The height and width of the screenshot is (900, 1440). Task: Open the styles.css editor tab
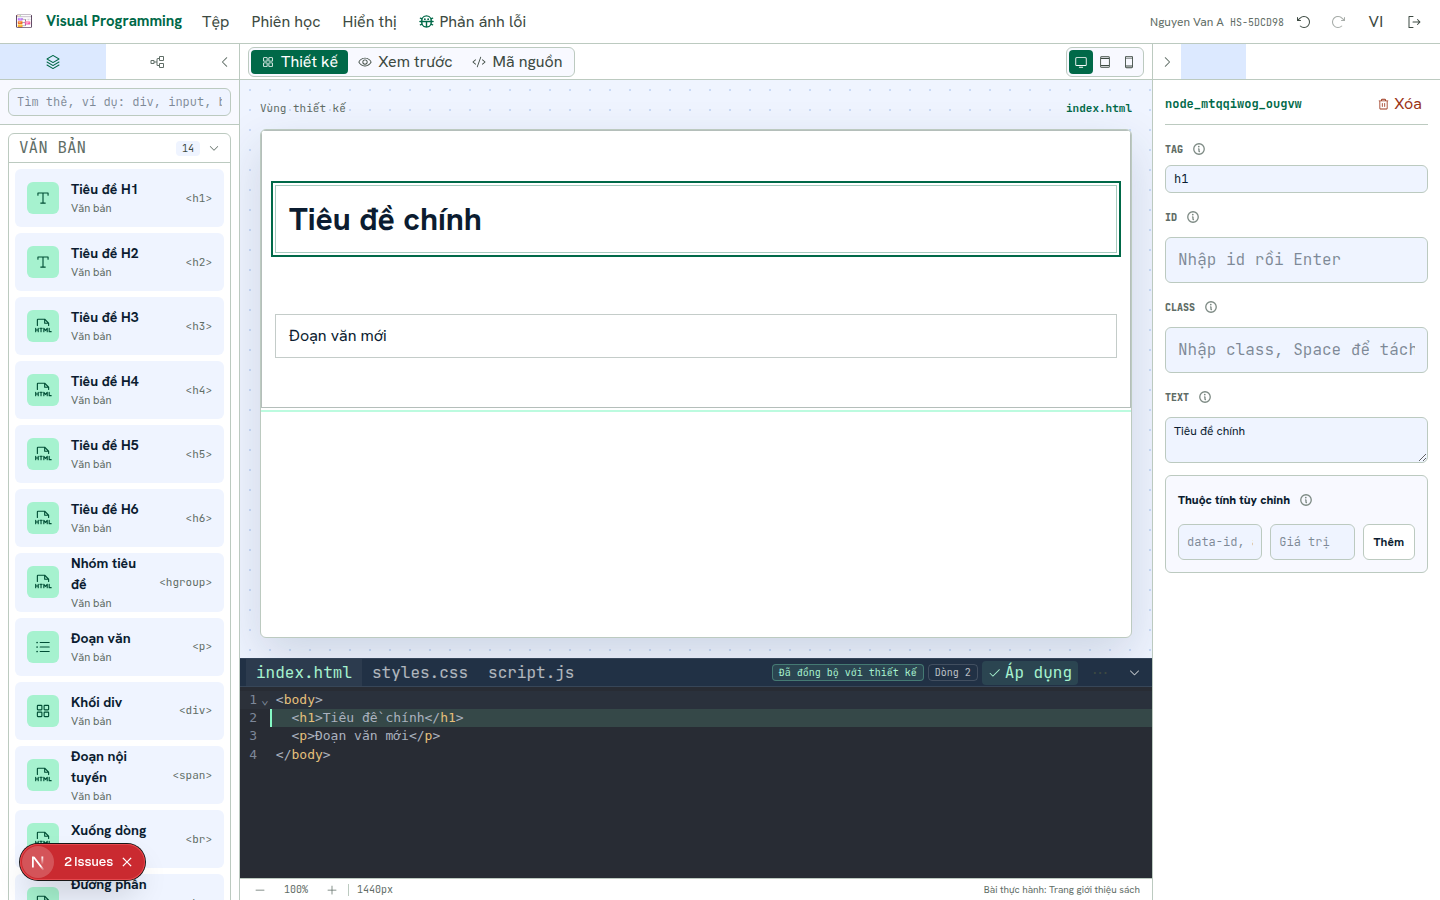pos(420,673)
